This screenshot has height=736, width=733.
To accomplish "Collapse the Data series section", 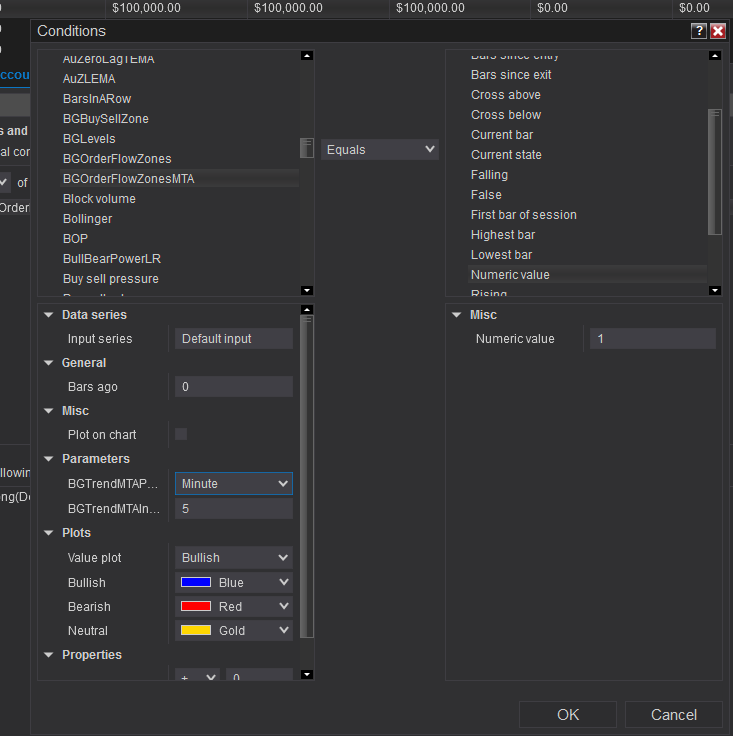I will click(48, 315).
